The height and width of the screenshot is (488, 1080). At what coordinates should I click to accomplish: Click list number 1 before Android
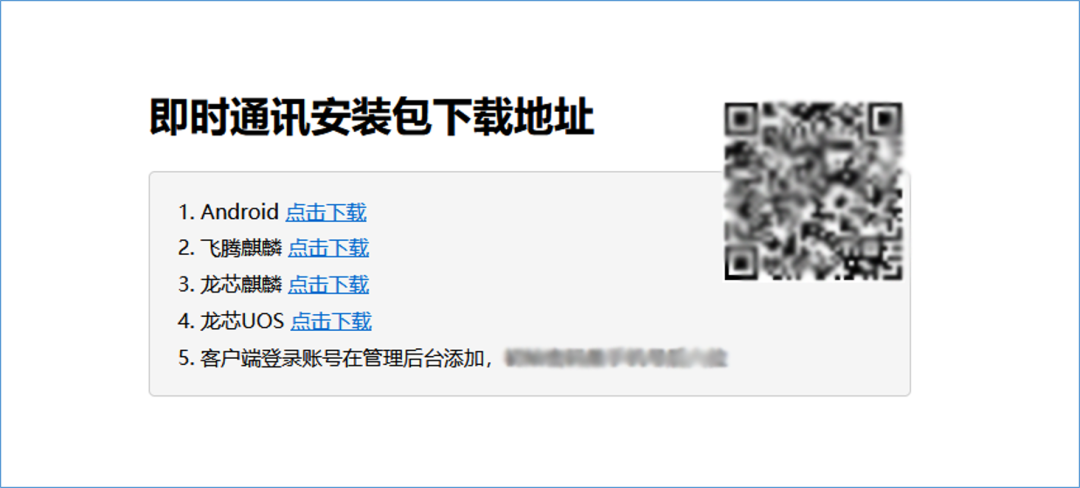coord(186,213)
